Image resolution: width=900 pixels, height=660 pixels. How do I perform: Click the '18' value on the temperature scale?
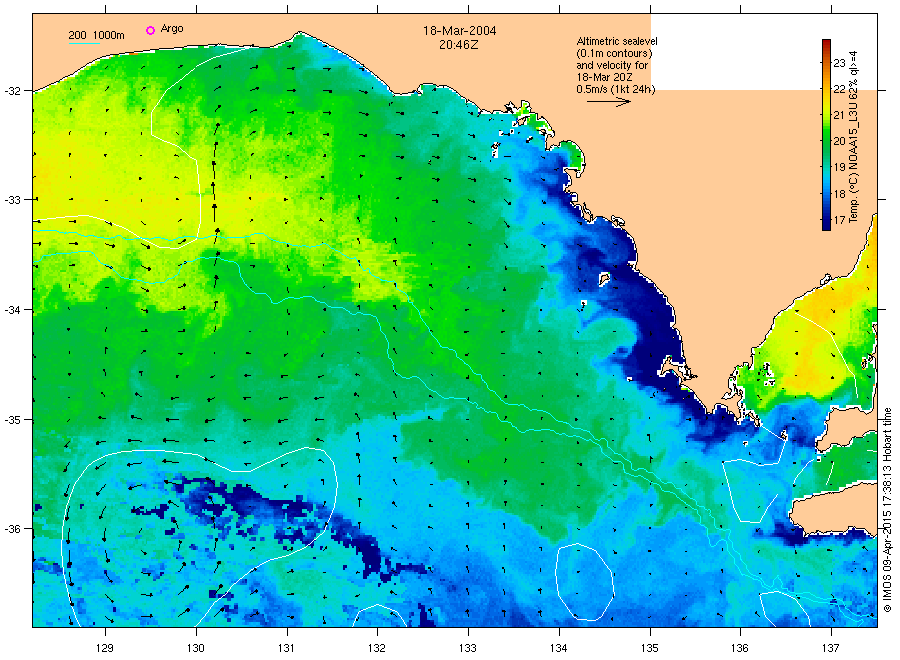pyautogui.click(x=839, y=193)
